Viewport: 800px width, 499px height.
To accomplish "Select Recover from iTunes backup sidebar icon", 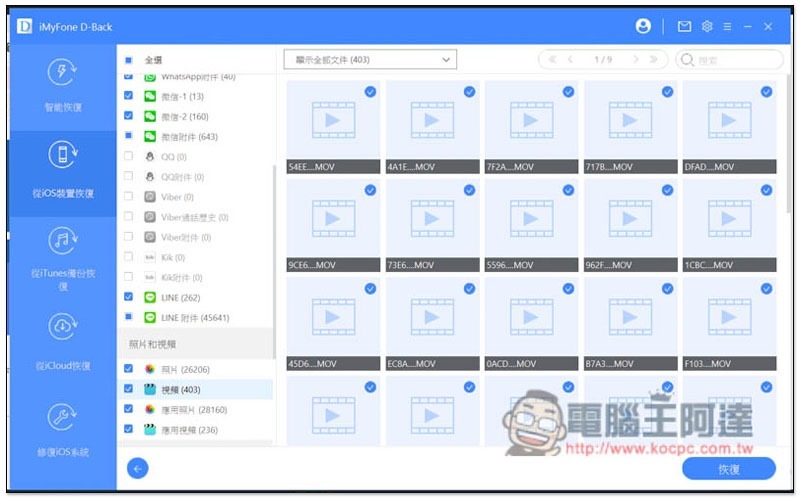I will click(x=63, y=241).
